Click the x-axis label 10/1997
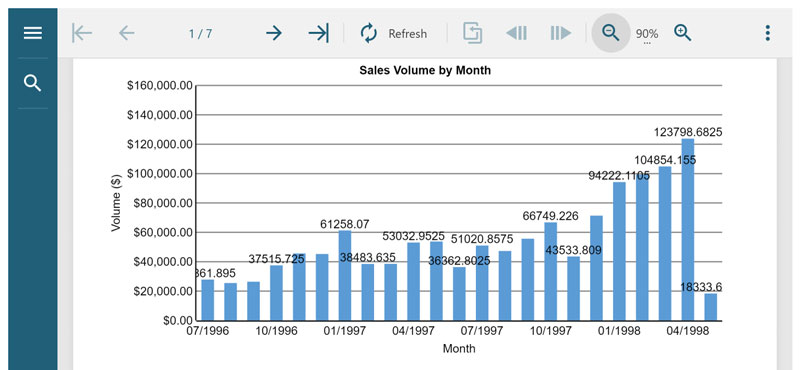Screen dimensions: 800x370 (x=551, y=331)
